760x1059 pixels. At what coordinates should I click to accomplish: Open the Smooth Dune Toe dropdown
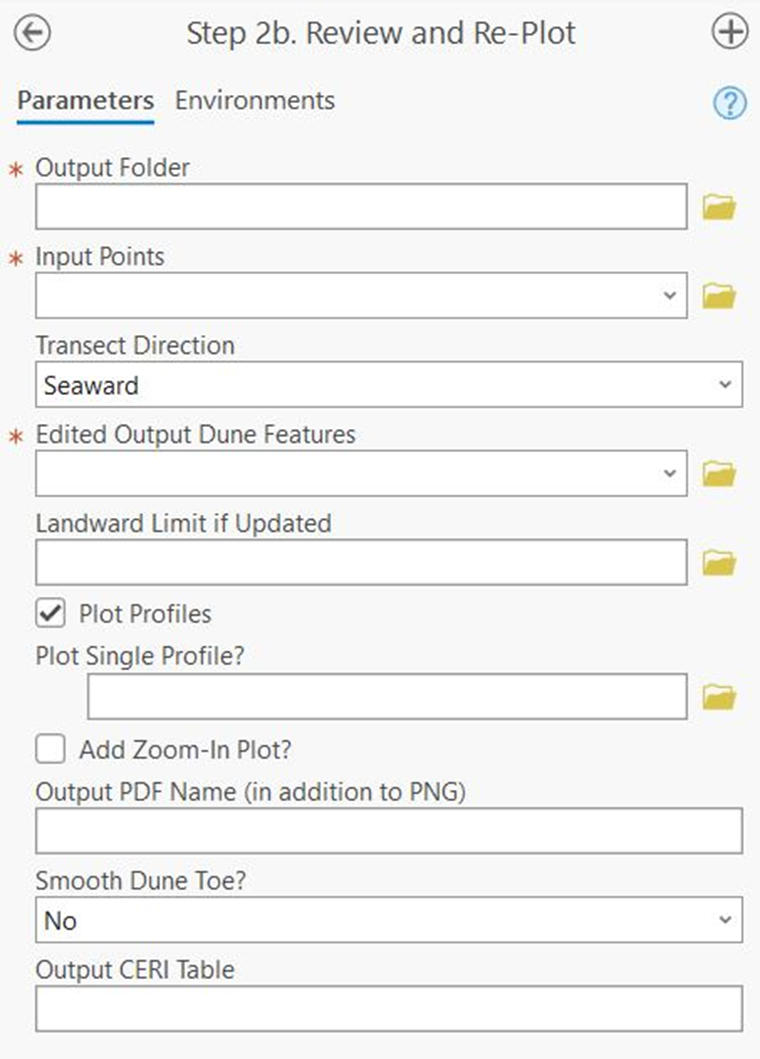(389, 920)
